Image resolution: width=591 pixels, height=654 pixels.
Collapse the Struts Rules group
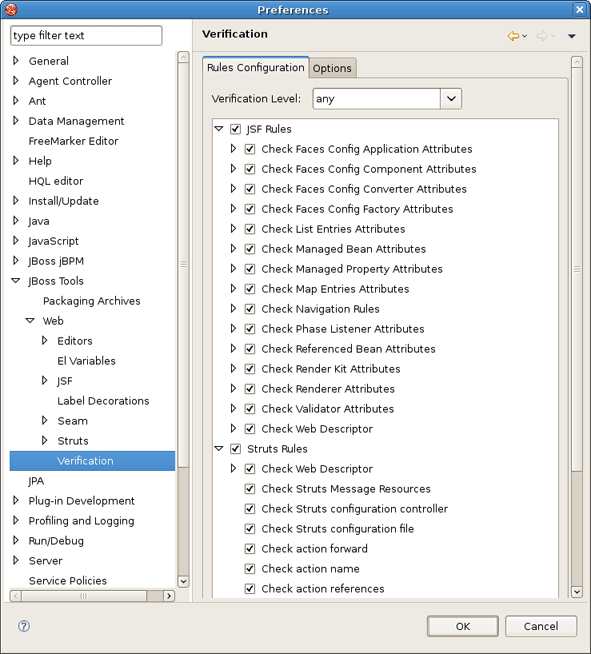point(219,448)
